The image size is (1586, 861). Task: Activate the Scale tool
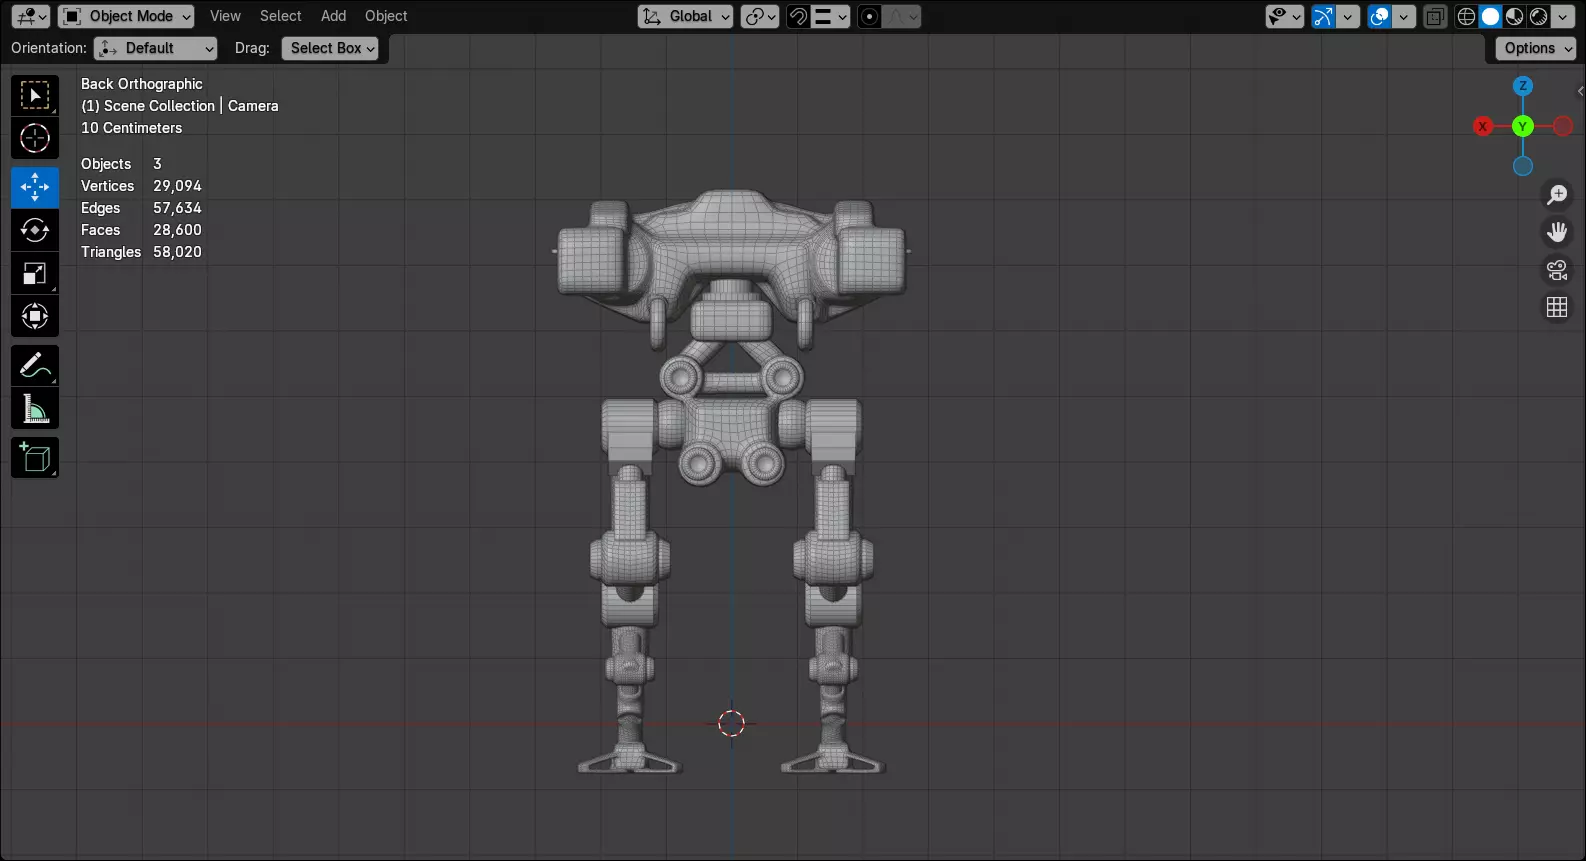click(35, 273)
